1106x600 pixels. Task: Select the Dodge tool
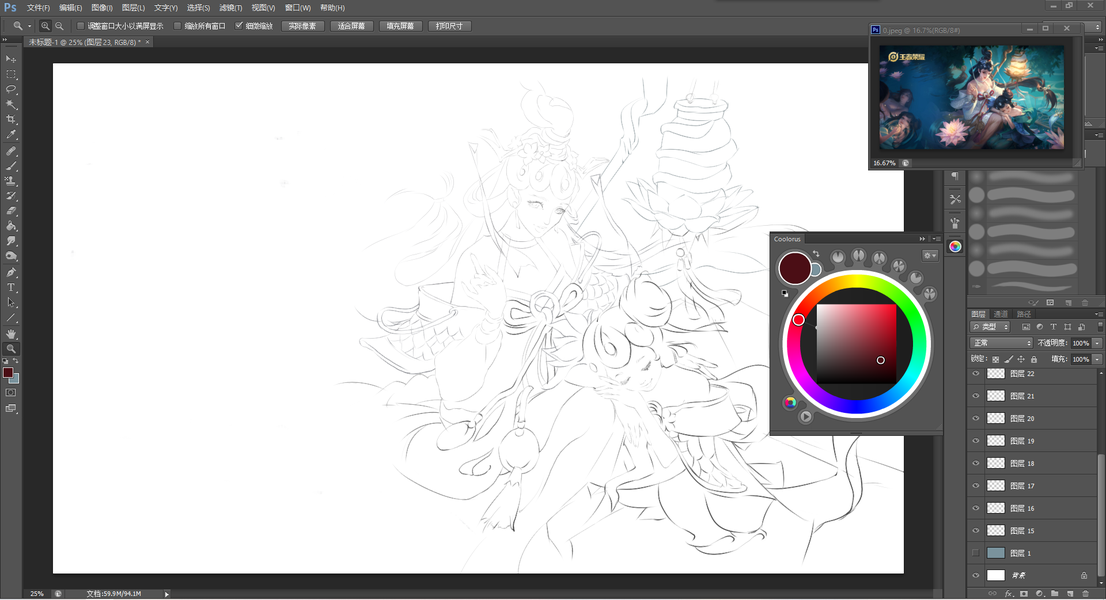point(11,257)
